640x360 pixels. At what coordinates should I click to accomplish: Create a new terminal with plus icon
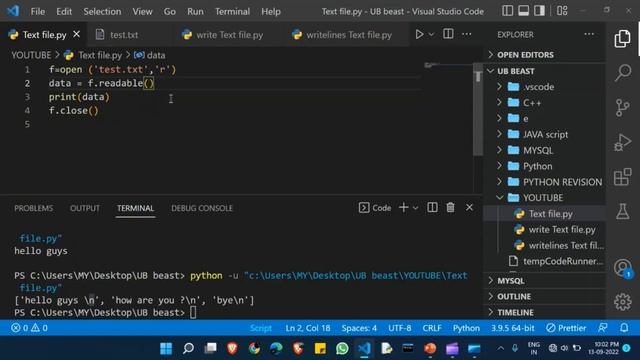tap(403, 208)
